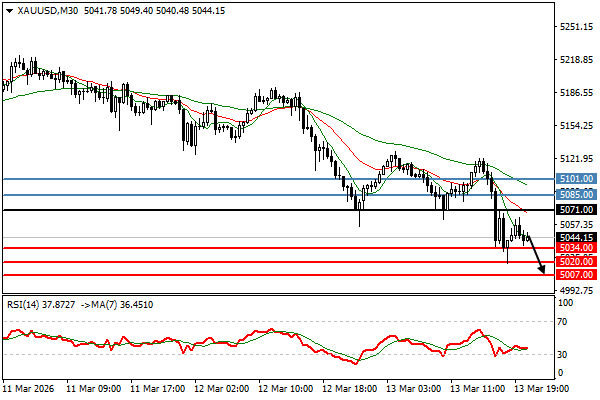Click the 5071.00 black price level tag

tap(576, 210)
